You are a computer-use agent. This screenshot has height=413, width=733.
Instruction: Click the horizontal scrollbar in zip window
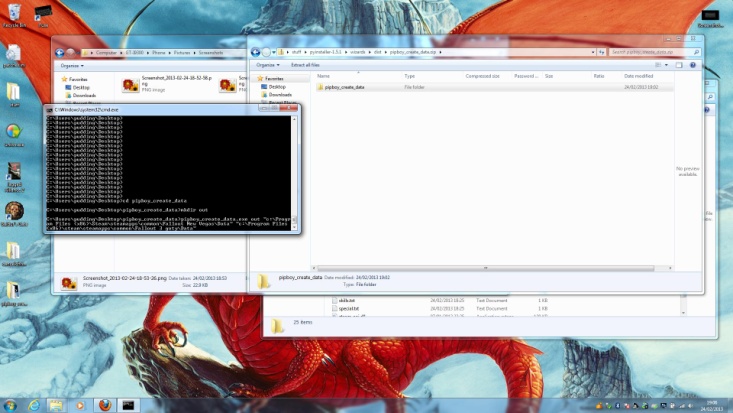tap(485, 268)
